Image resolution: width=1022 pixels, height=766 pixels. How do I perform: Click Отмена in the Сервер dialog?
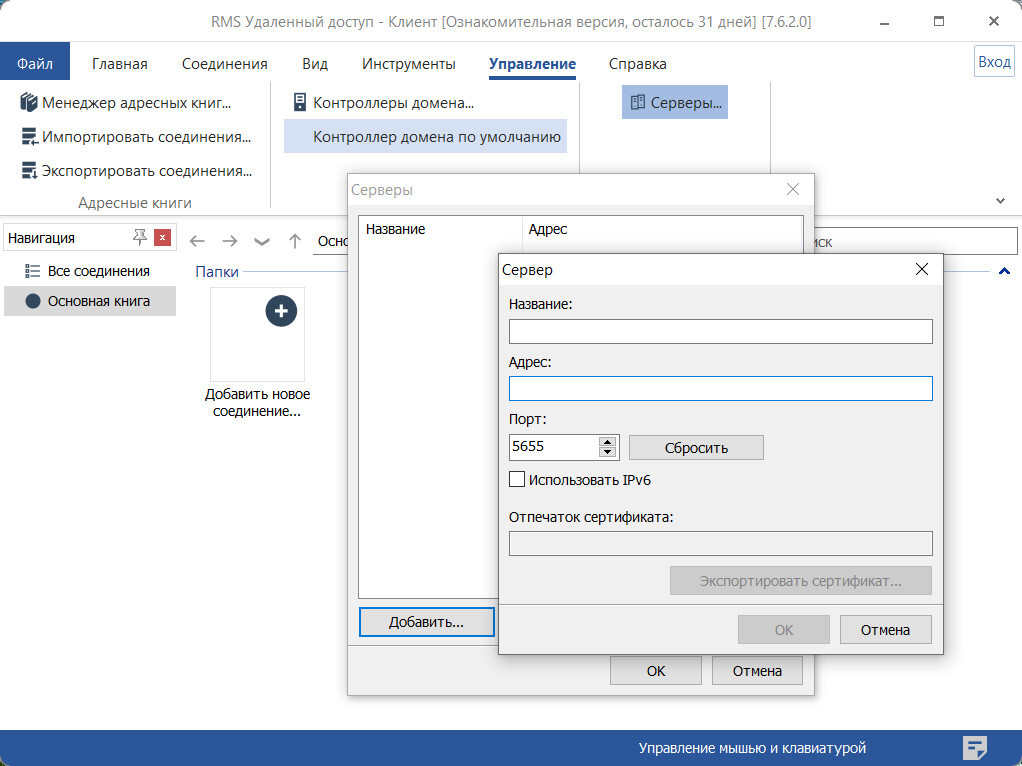[x=885, y=630]
